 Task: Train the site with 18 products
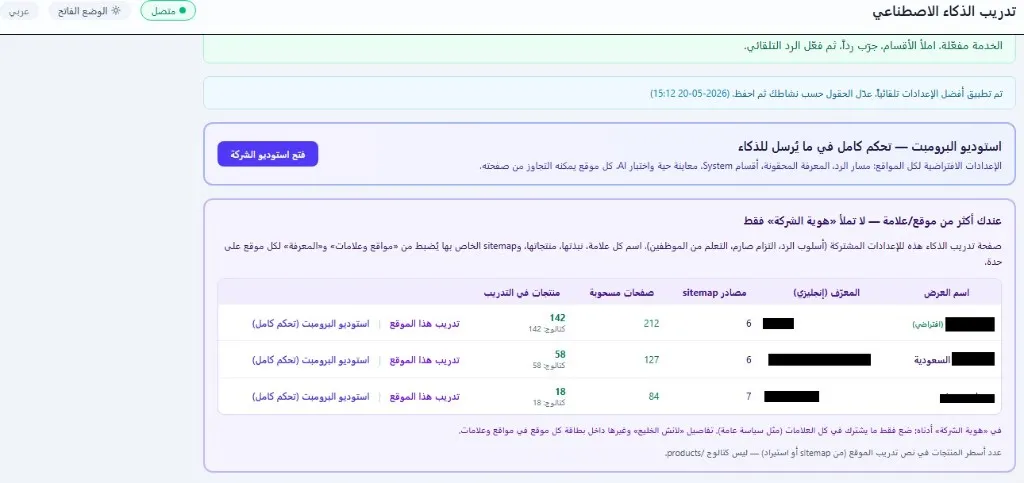[x=424, y=397]
